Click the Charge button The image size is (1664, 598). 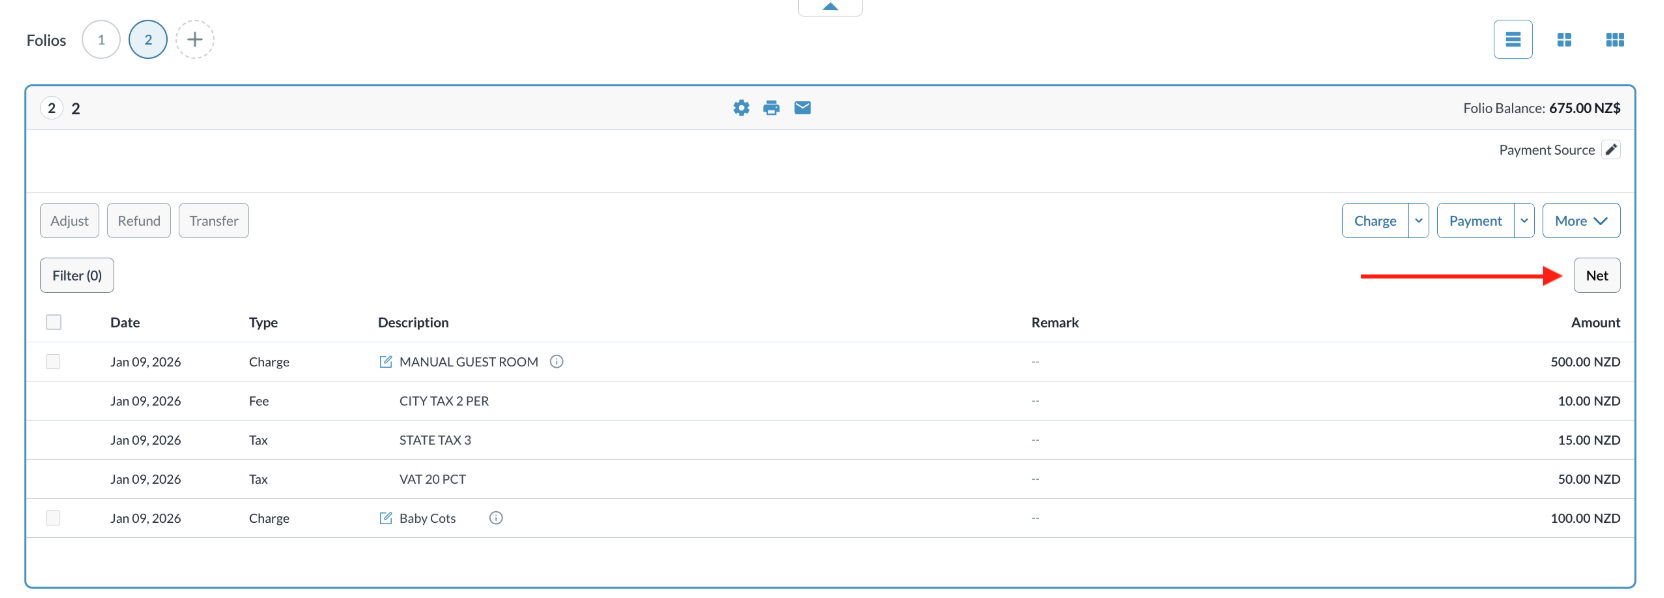click(x=1375, y=221)
